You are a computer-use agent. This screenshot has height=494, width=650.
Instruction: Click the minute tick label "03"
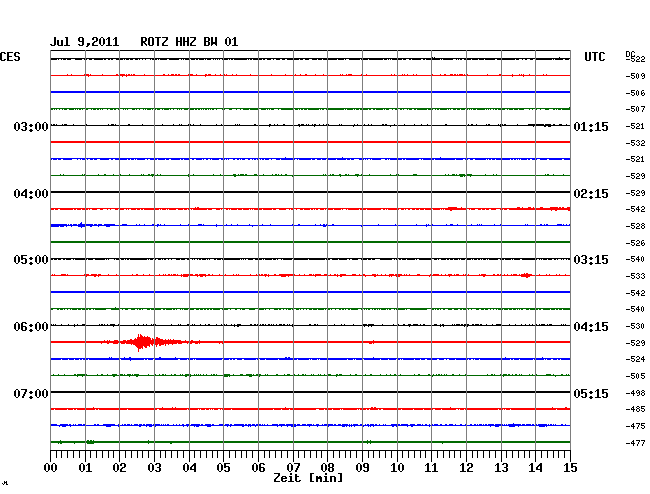pyautogui.click(x=154, y=468)
